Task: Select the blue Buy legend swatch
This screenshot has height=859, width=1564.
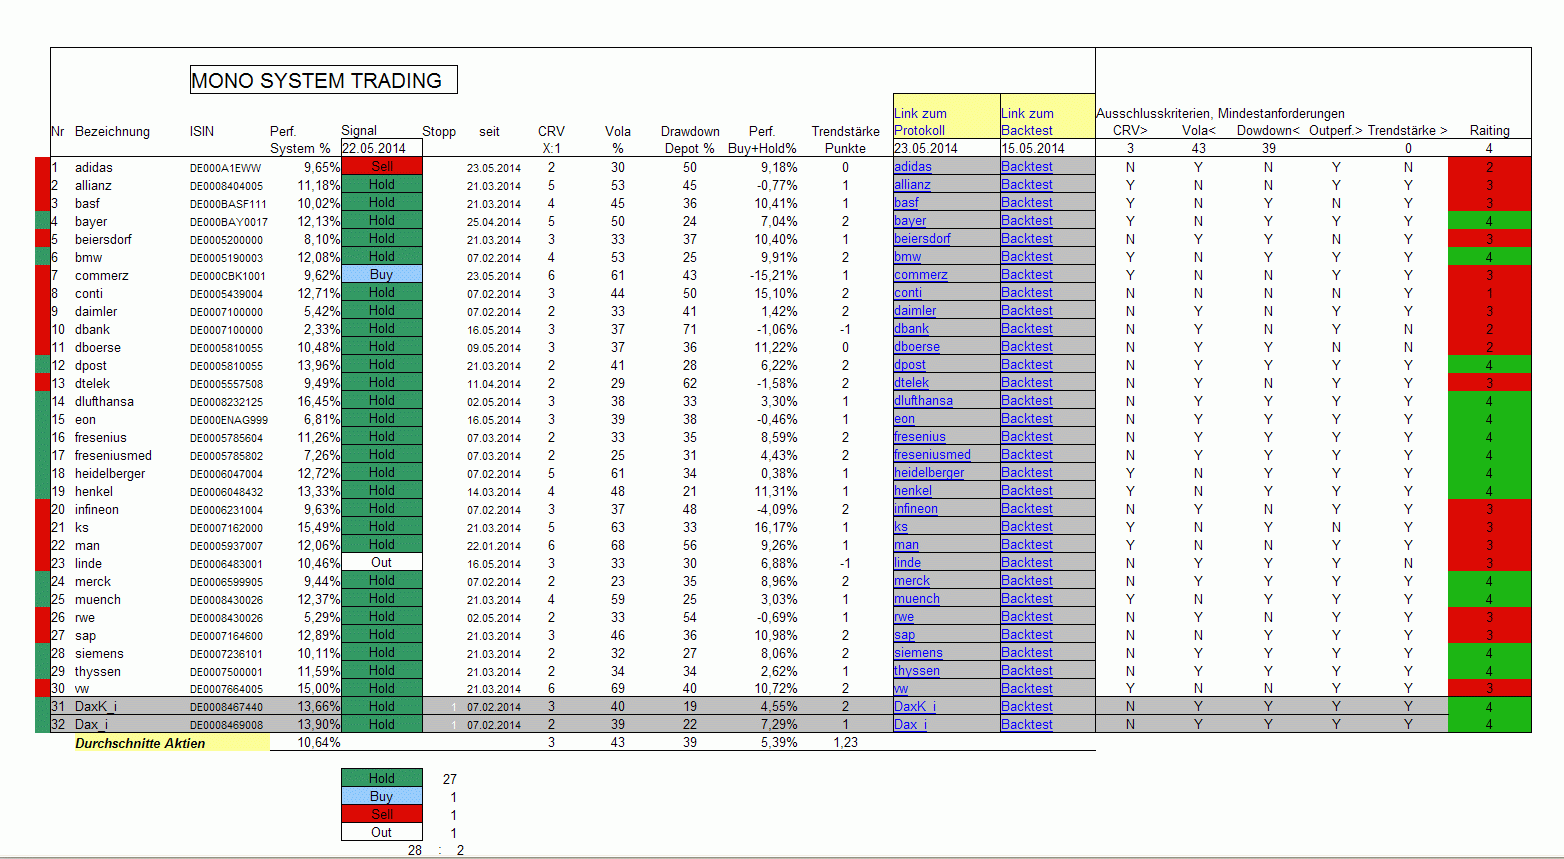Action: 382,796
